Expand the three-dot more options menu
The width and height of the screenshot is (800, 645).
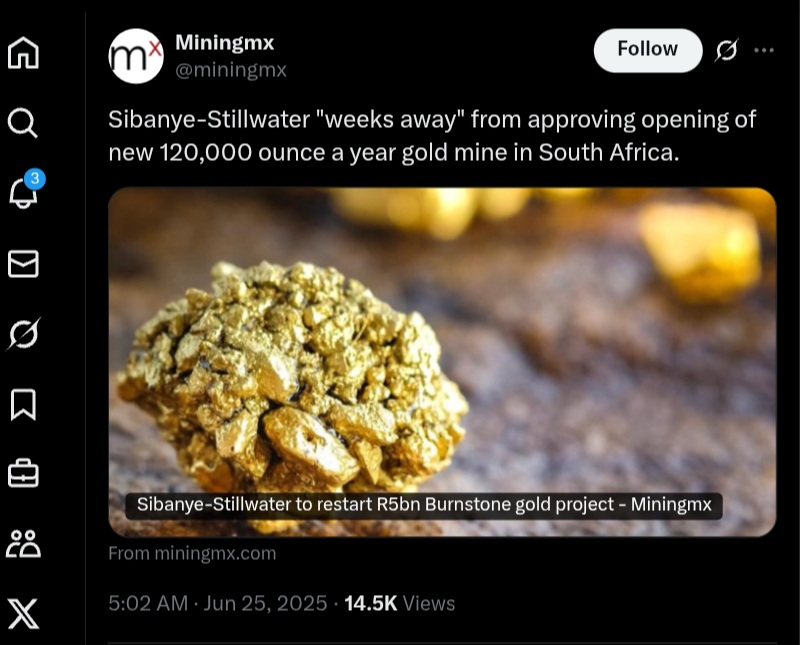point(764,50)
